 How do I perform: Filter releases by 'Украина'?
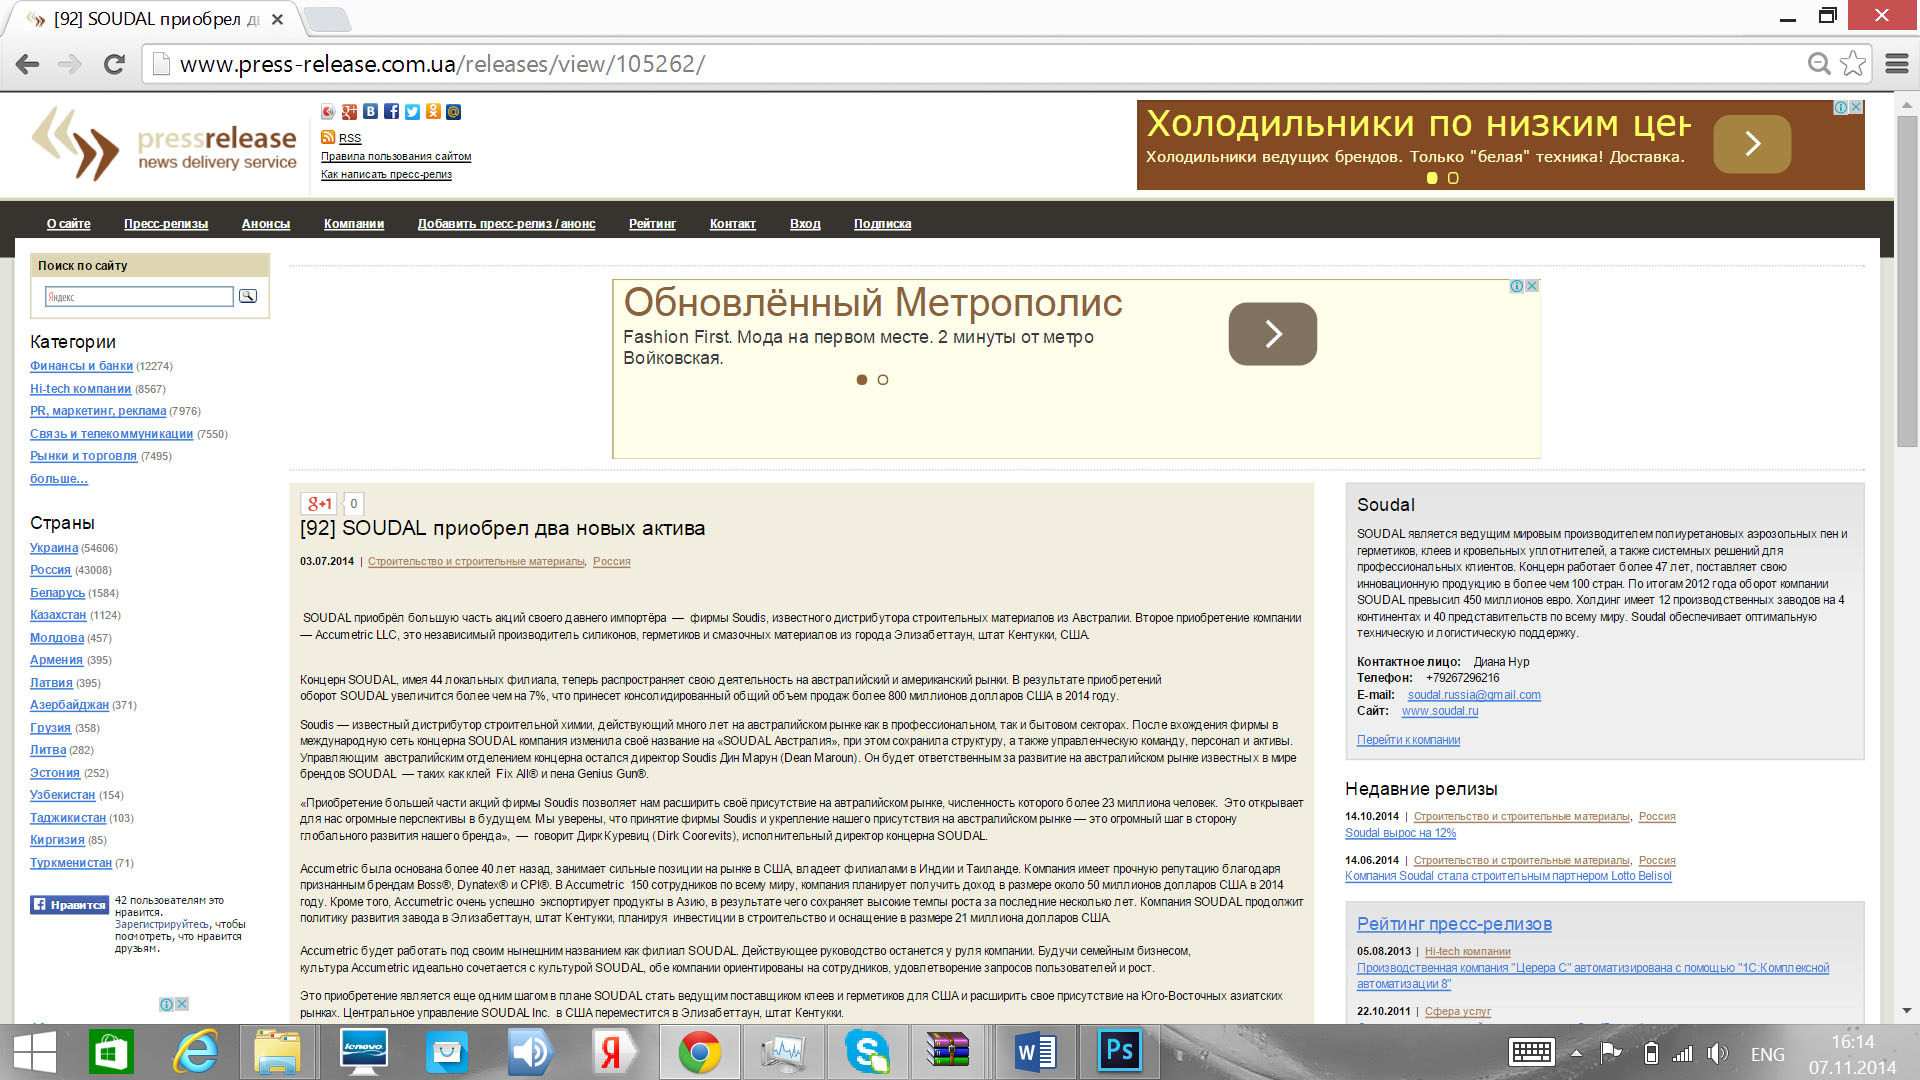coord(54,548)
